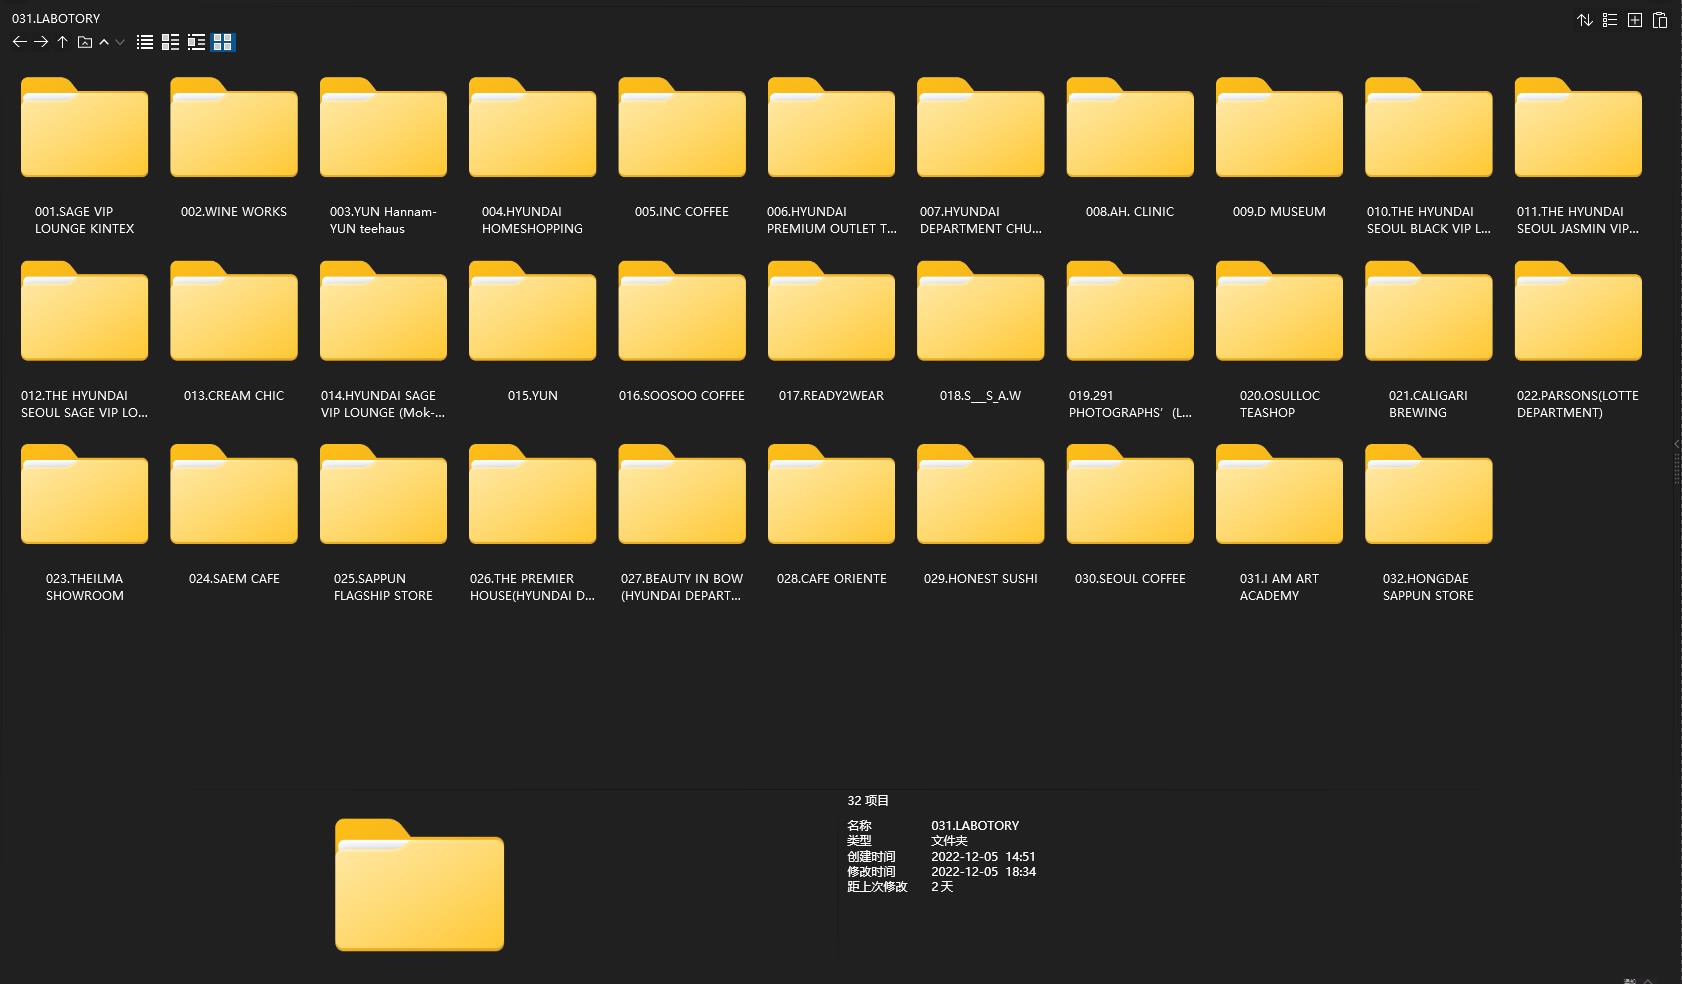Toggle the large thumbnails grid view
Screen dimensions: 1682x984
click(x=223, y=42)
